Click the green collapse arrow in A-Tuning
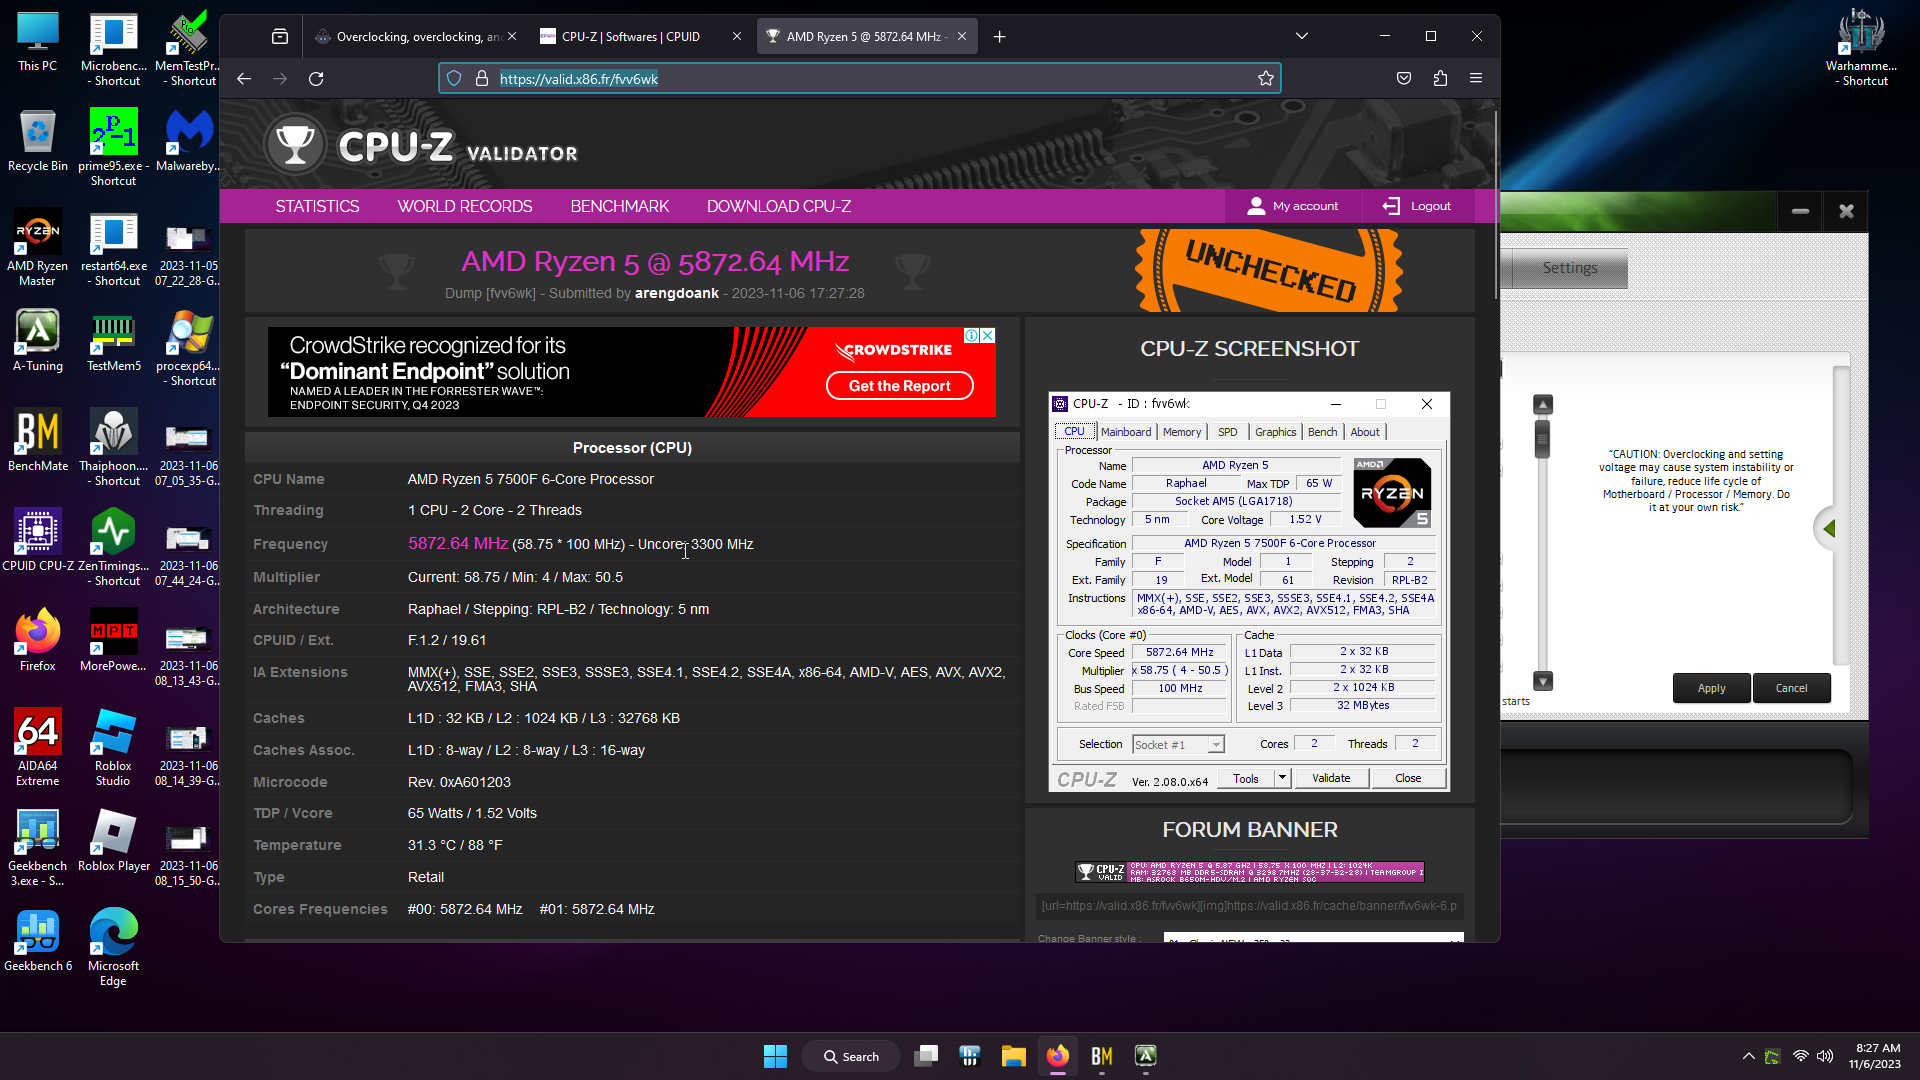 point(1829,528)
